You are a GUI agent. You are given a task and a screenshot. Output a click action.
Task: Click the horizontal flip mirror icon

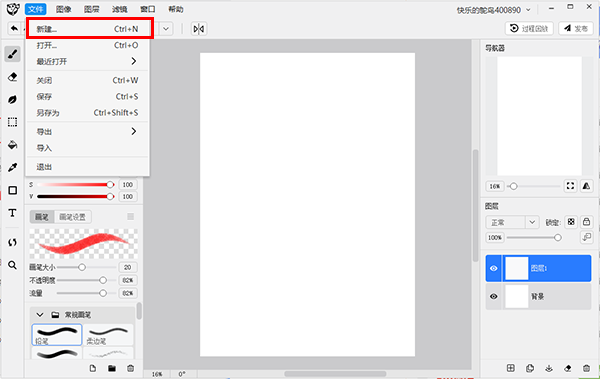(x=199, y=29)
